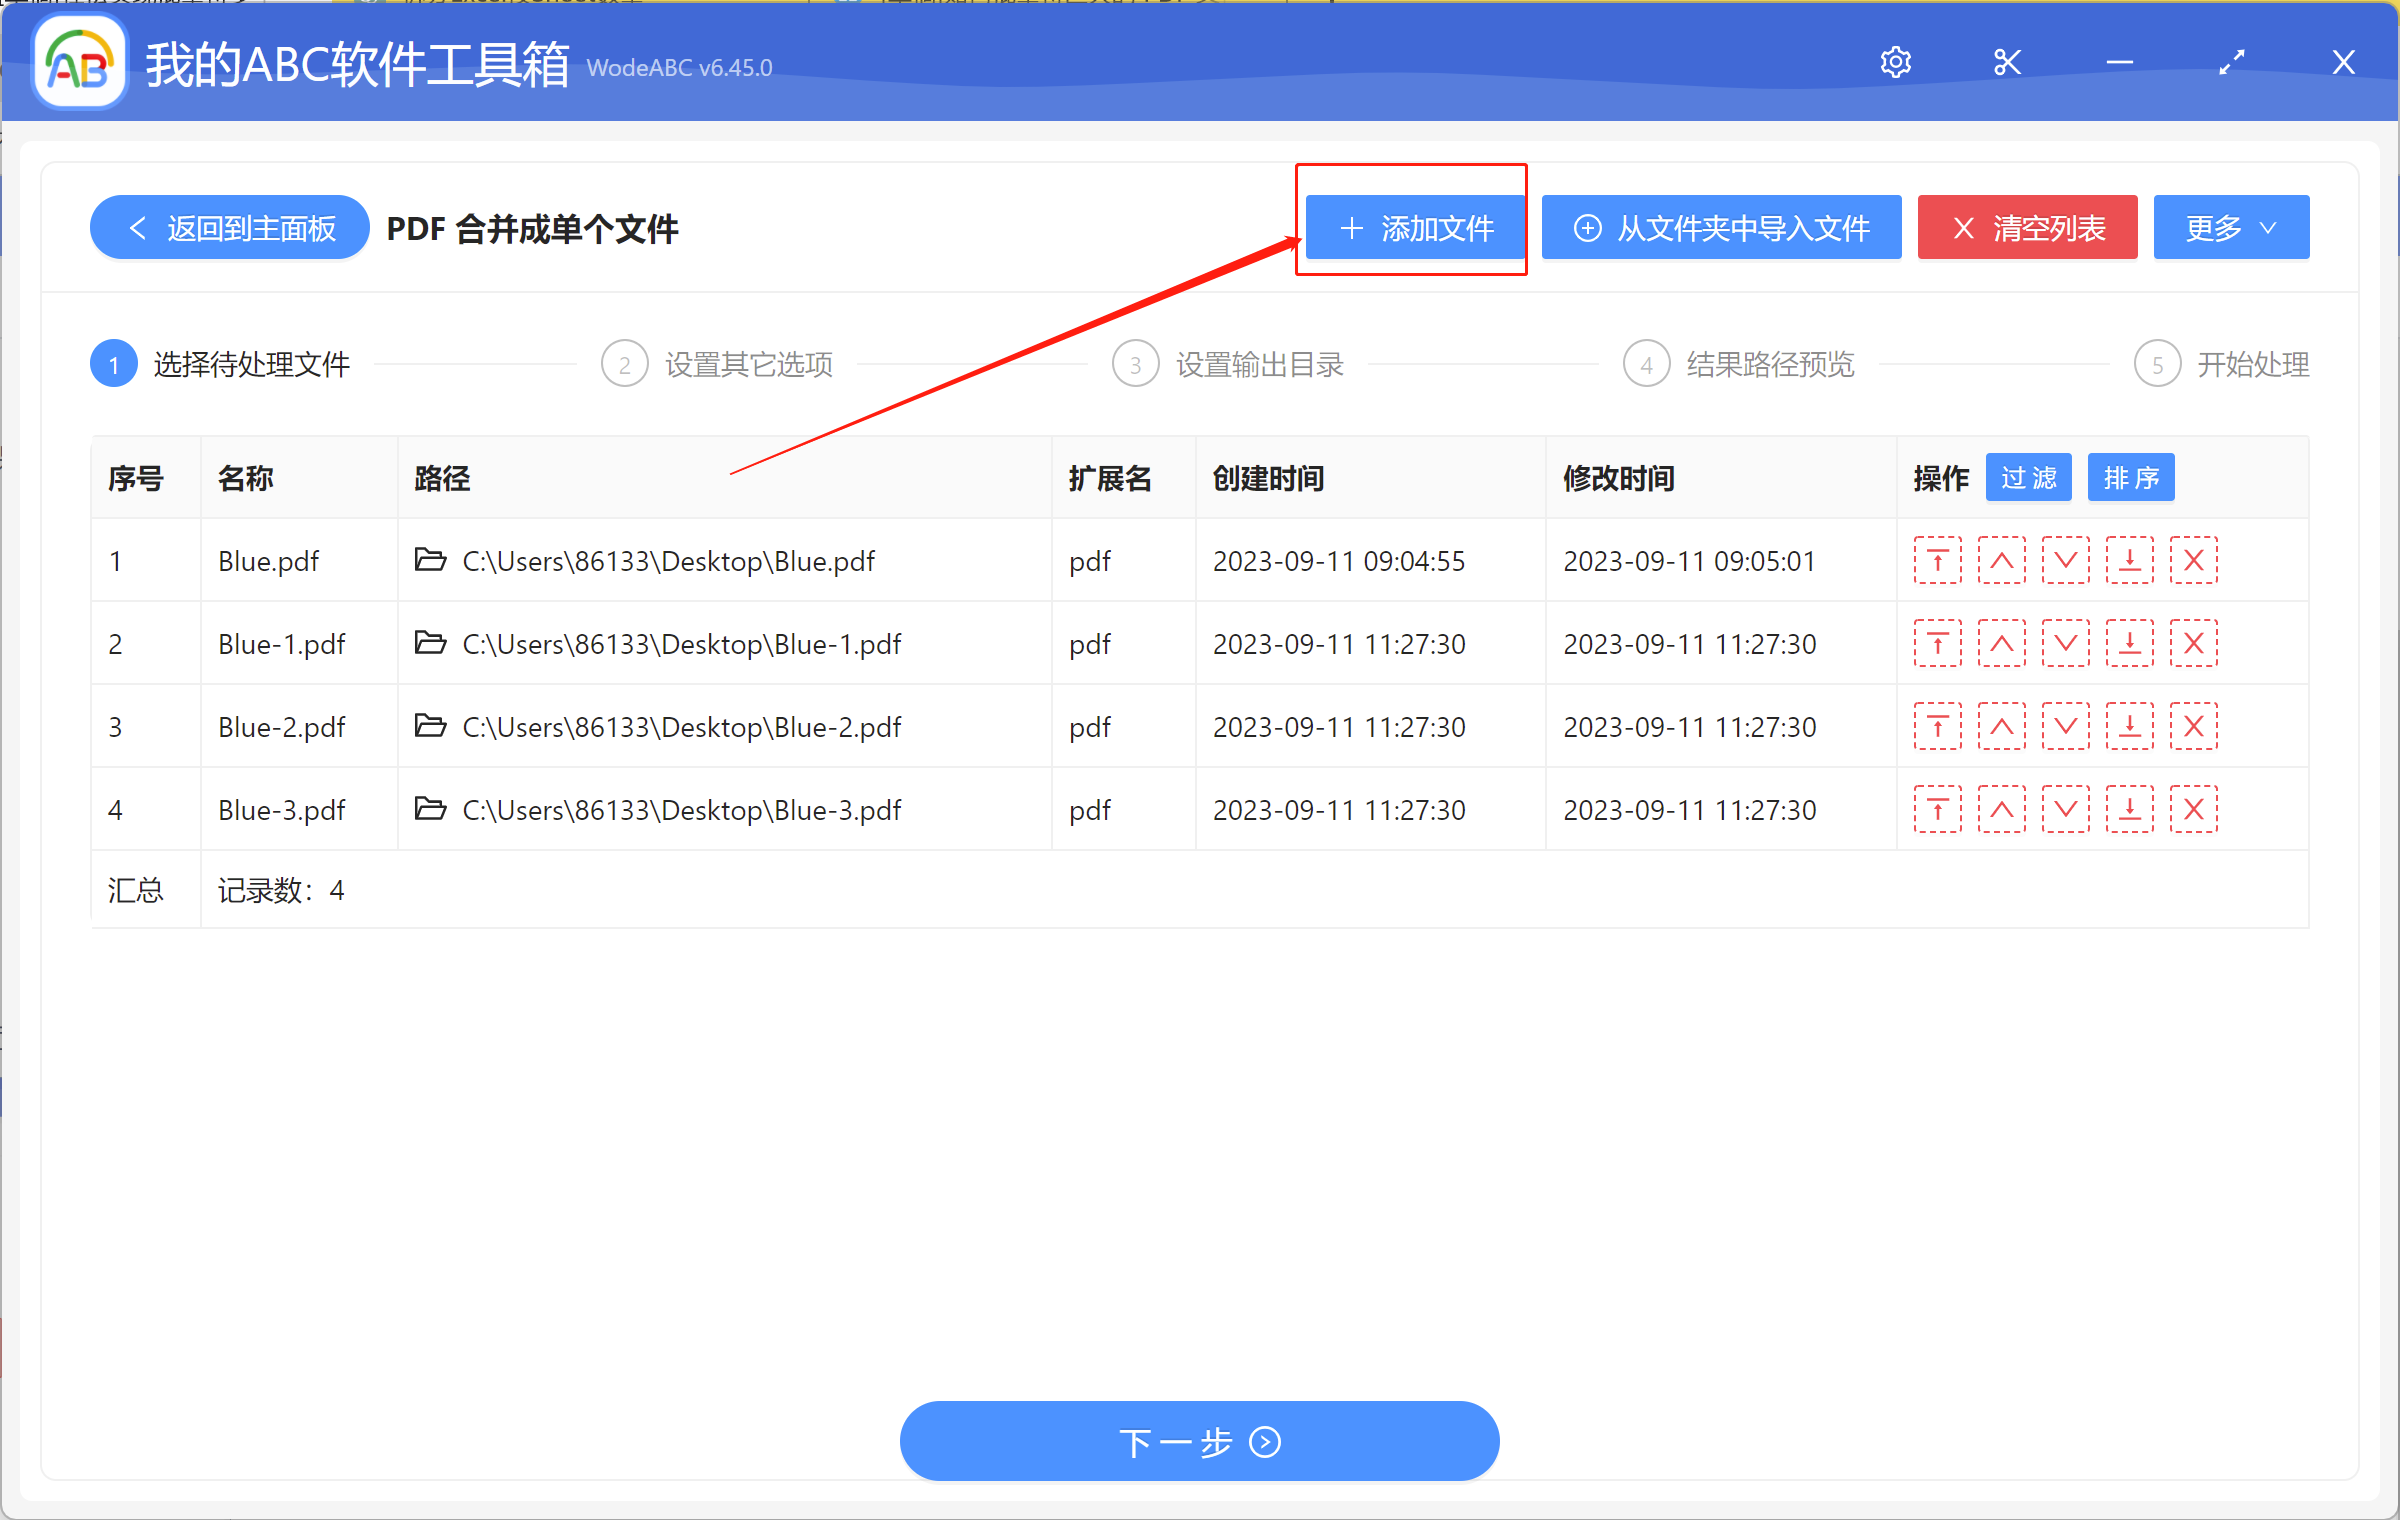Viewport: 2400px width, 1520px height.
Task: Open settings gear in the title bar
Action: pyautogui.click(x=1895, y=61)
